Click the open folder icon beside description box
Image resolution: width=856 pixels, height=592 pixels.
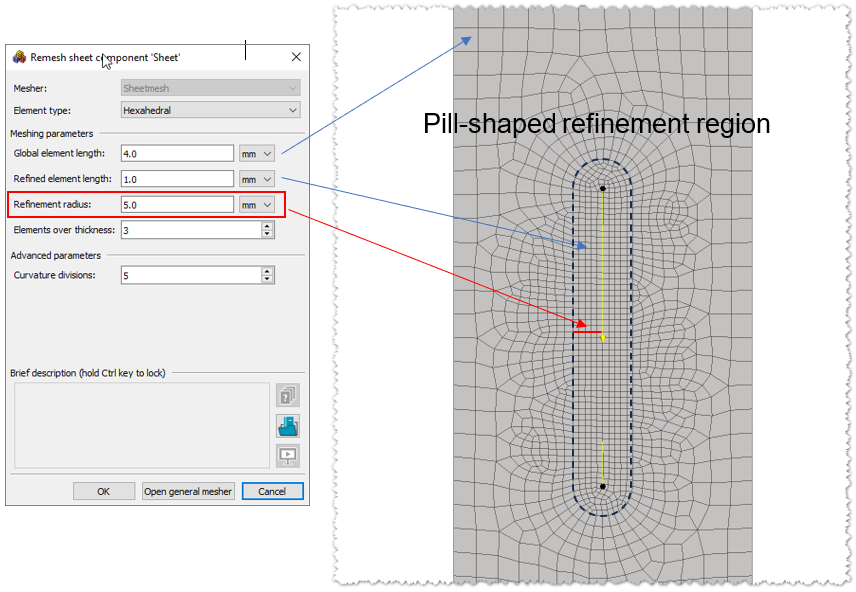288,426
